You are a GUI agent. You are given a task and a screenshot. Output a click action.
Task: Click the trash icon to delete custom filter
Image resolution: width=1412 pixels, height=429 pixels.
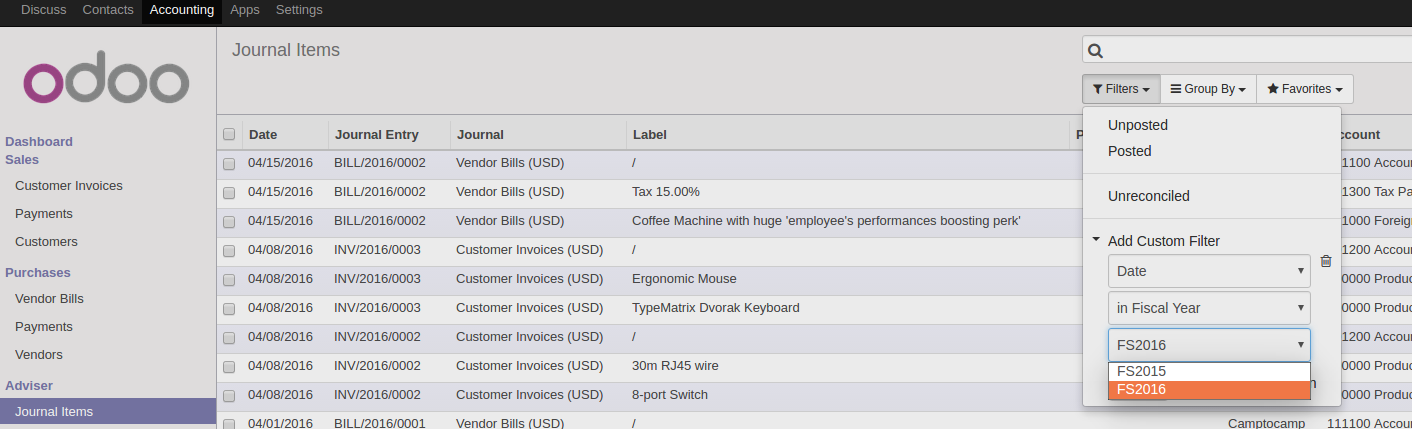click(1326, 261)
